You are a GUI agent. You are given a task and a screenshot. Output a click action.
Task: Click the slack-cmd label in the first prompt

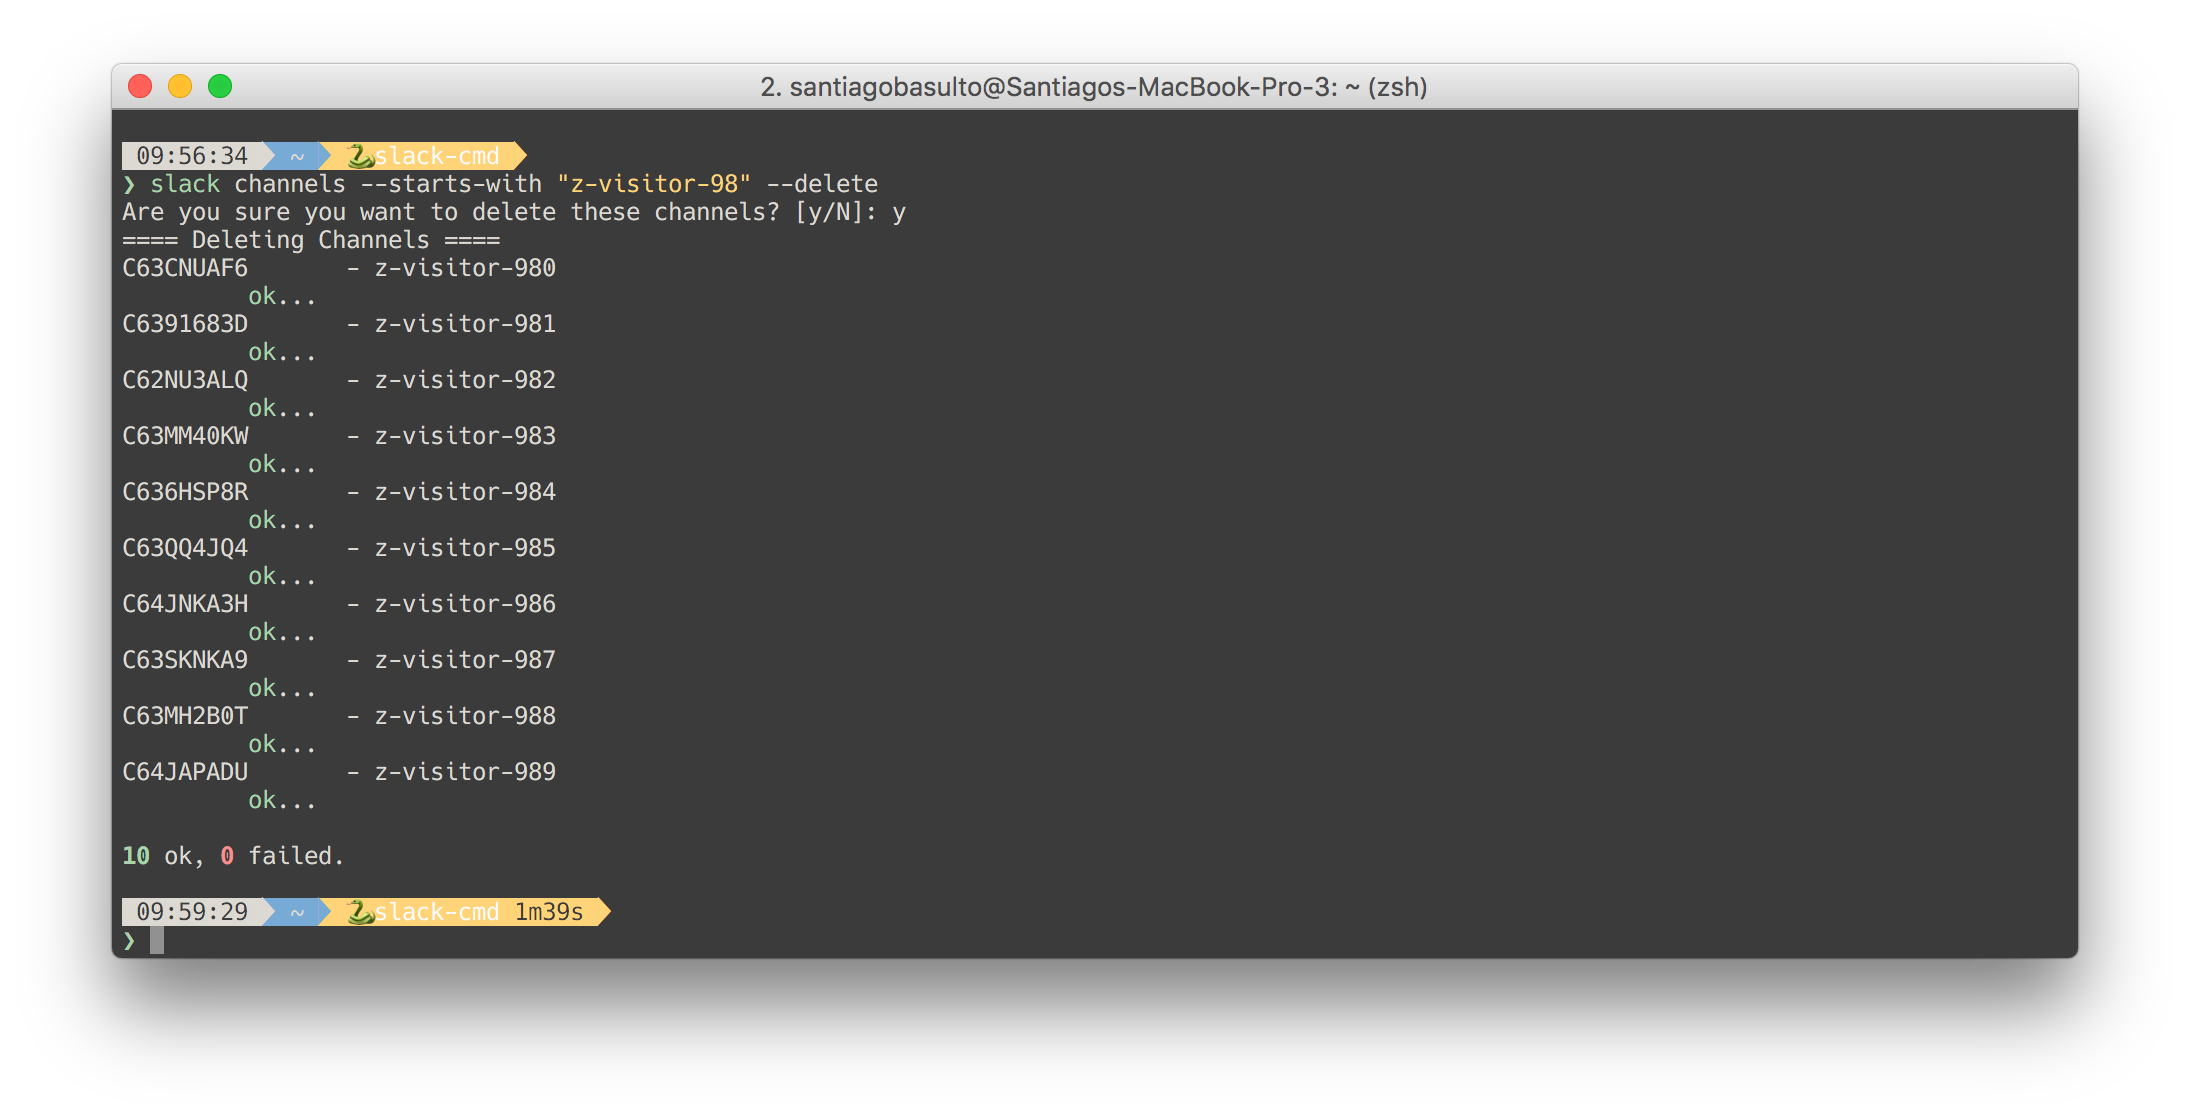tap(437, 156)
